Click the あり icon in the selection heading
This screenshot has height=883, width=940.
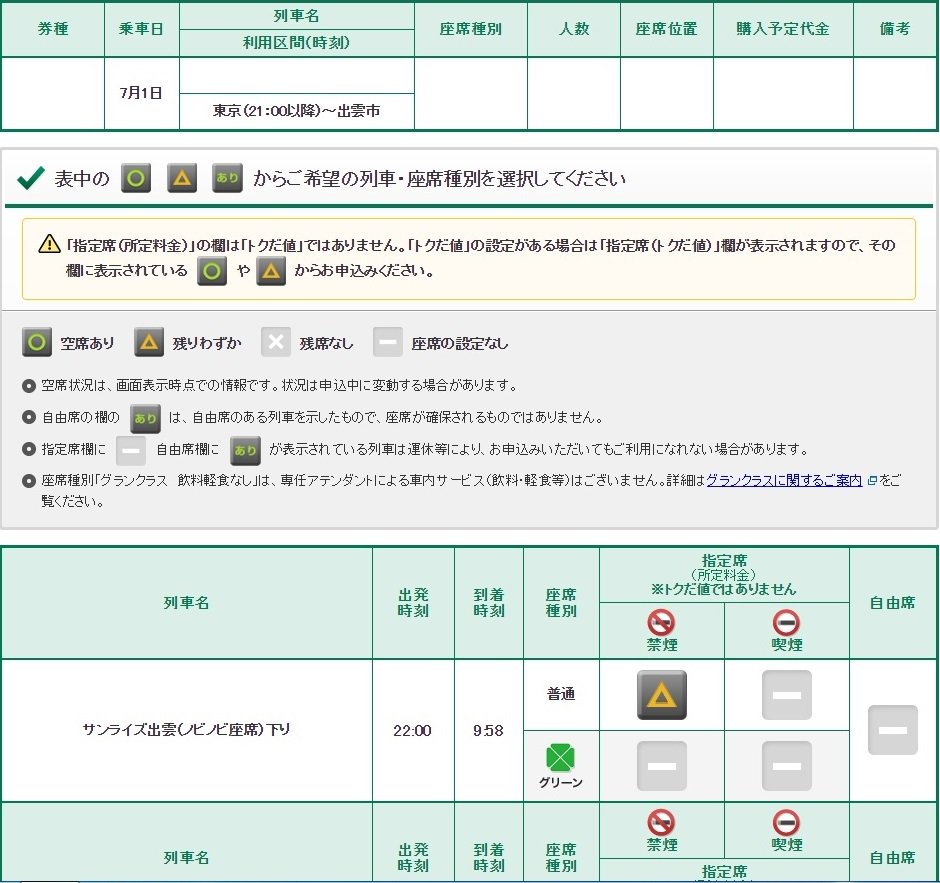227,178
